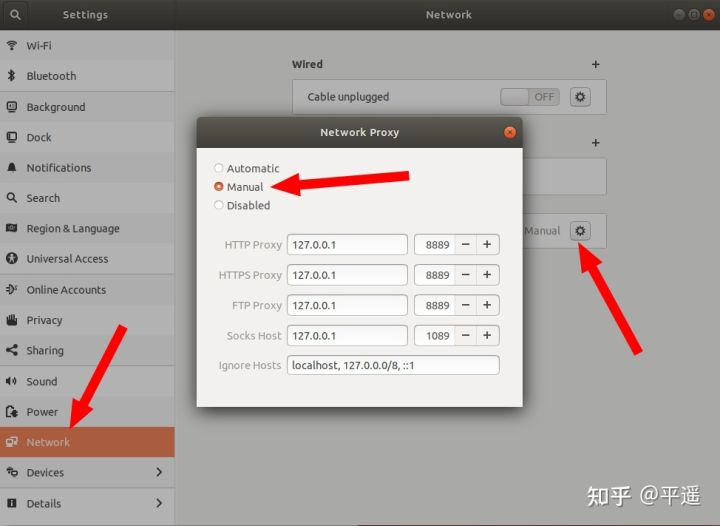Click the search icon in Settings header

coord(15,15)
